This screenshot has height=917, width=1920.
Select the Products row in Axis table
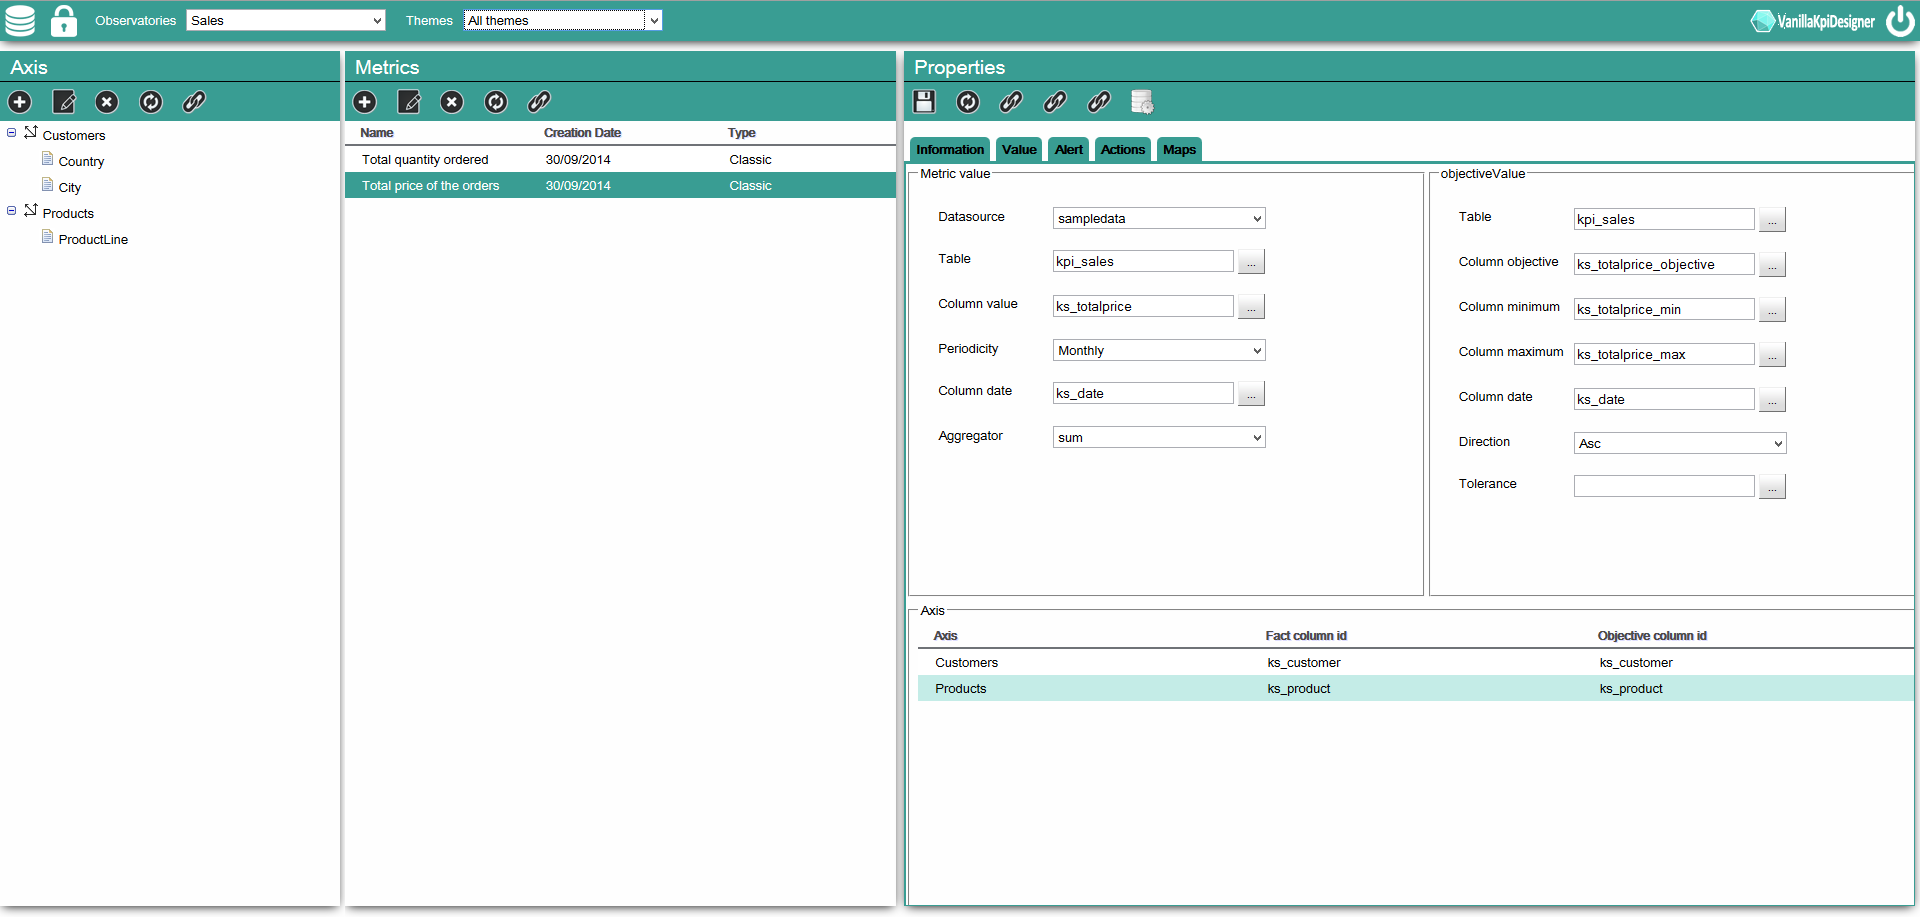1415,688
